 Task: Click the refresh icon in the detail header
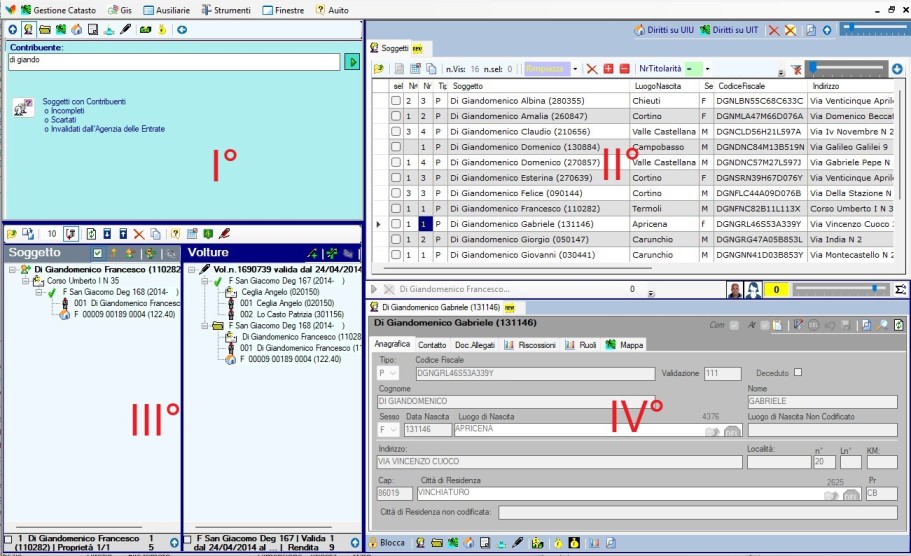pos(898,325)
